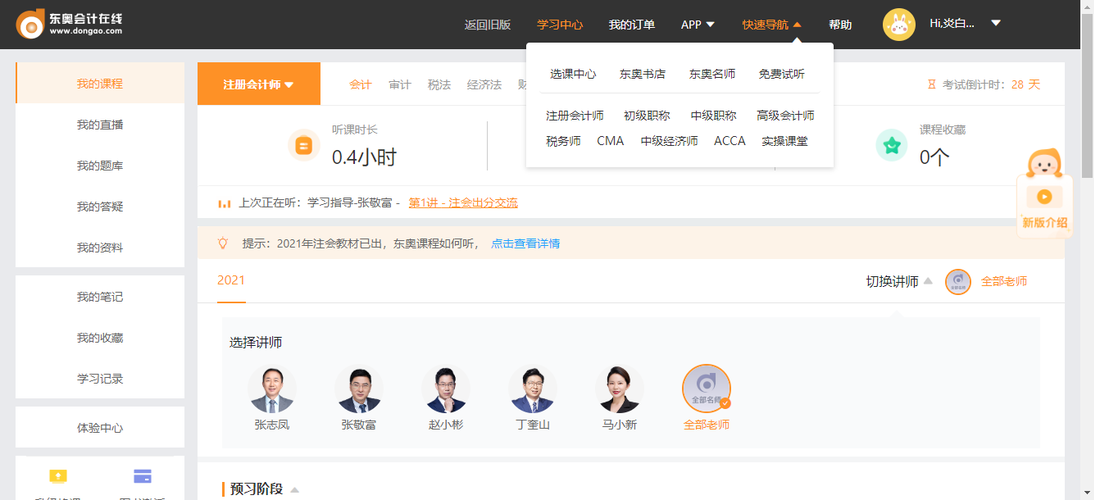Screen dimensions: 1094x500
Task: Open 我的笔记 in the sidebar
Action: (x=100, y=296)
